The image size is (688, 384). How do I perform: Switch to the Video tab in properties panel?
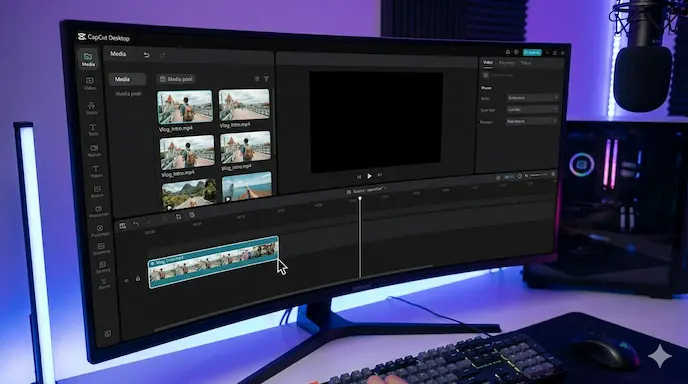(488, 63)
